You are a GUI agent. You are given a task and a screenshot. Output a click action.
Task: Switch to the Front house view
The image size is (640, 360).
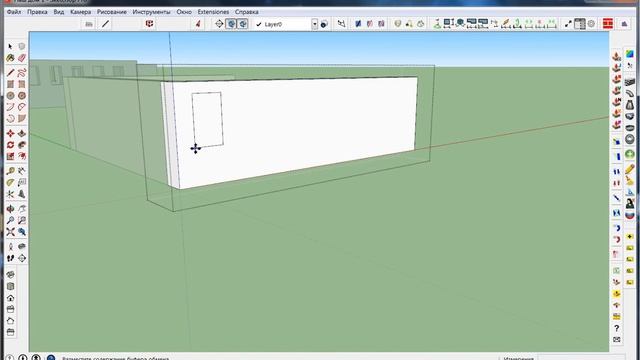[10, 298]
